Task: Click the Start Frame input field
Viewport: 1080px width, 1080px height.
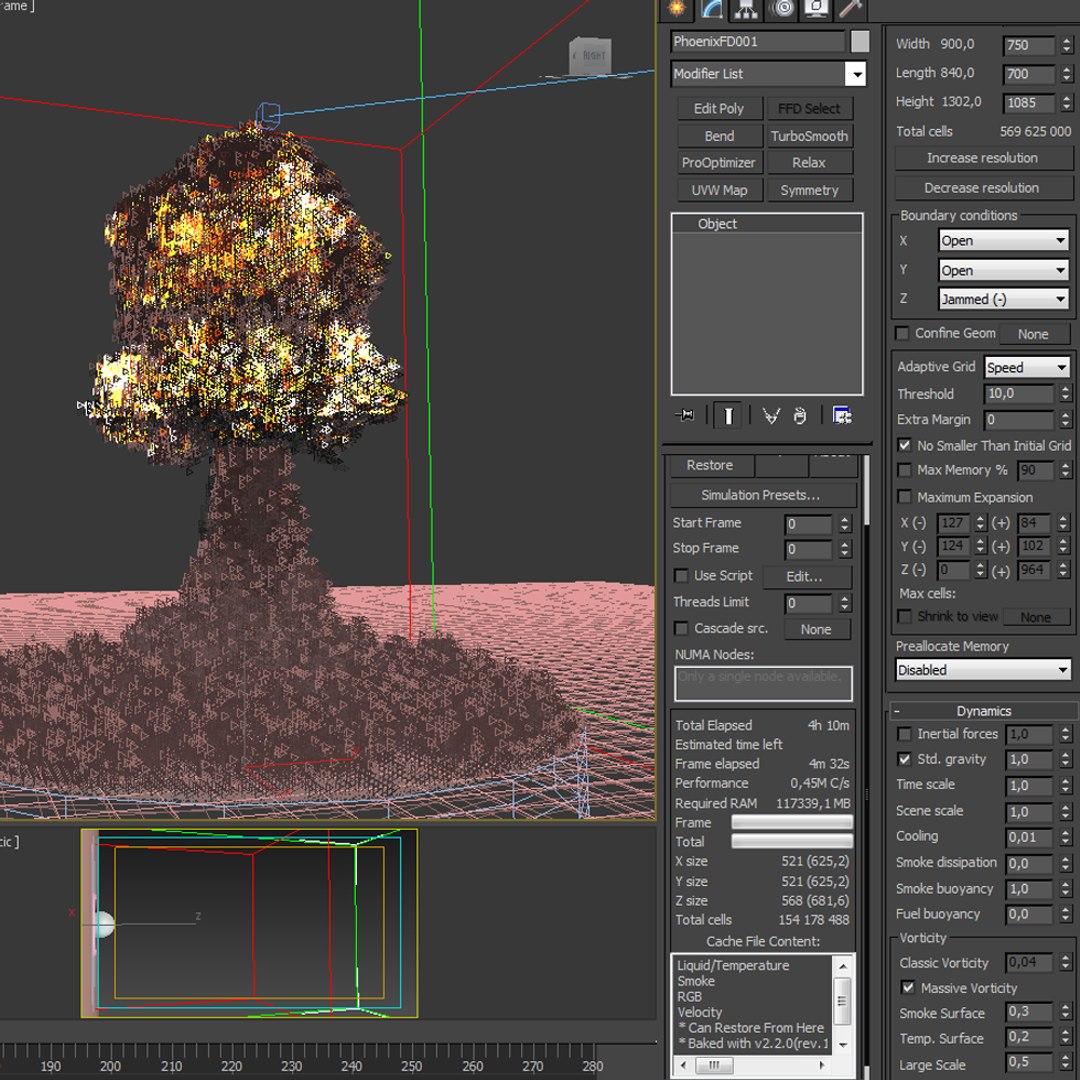Action: coord(809,524)
